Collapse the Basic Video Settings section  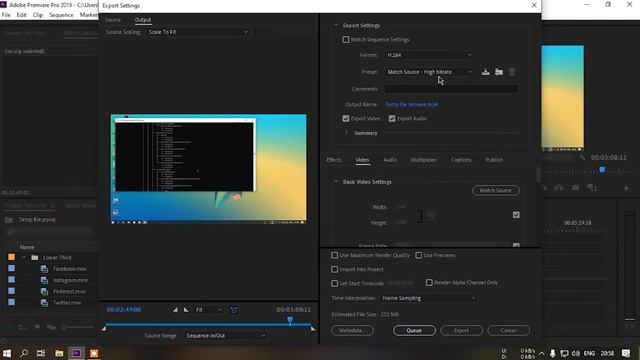(x=336, y=182)
